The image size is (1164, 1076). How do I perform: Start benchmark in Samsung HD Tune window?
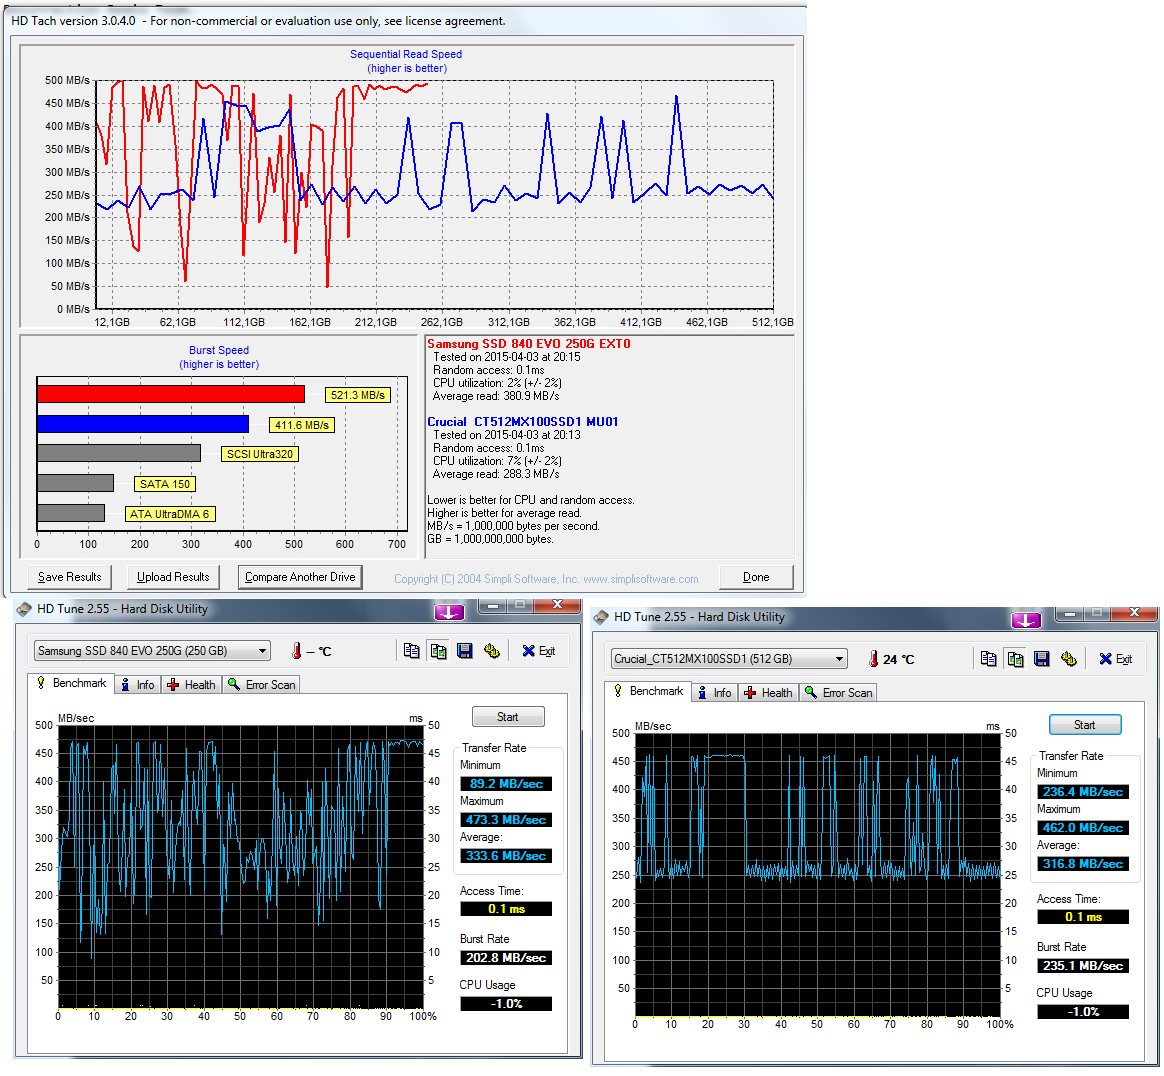click(508, 717)
